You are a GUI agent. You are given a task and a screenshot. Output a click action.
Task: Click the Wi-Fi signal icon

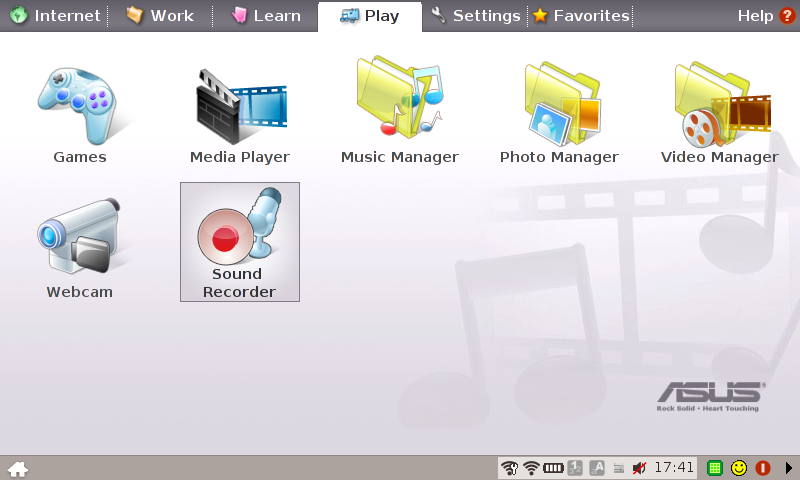[x=531, y=468]
